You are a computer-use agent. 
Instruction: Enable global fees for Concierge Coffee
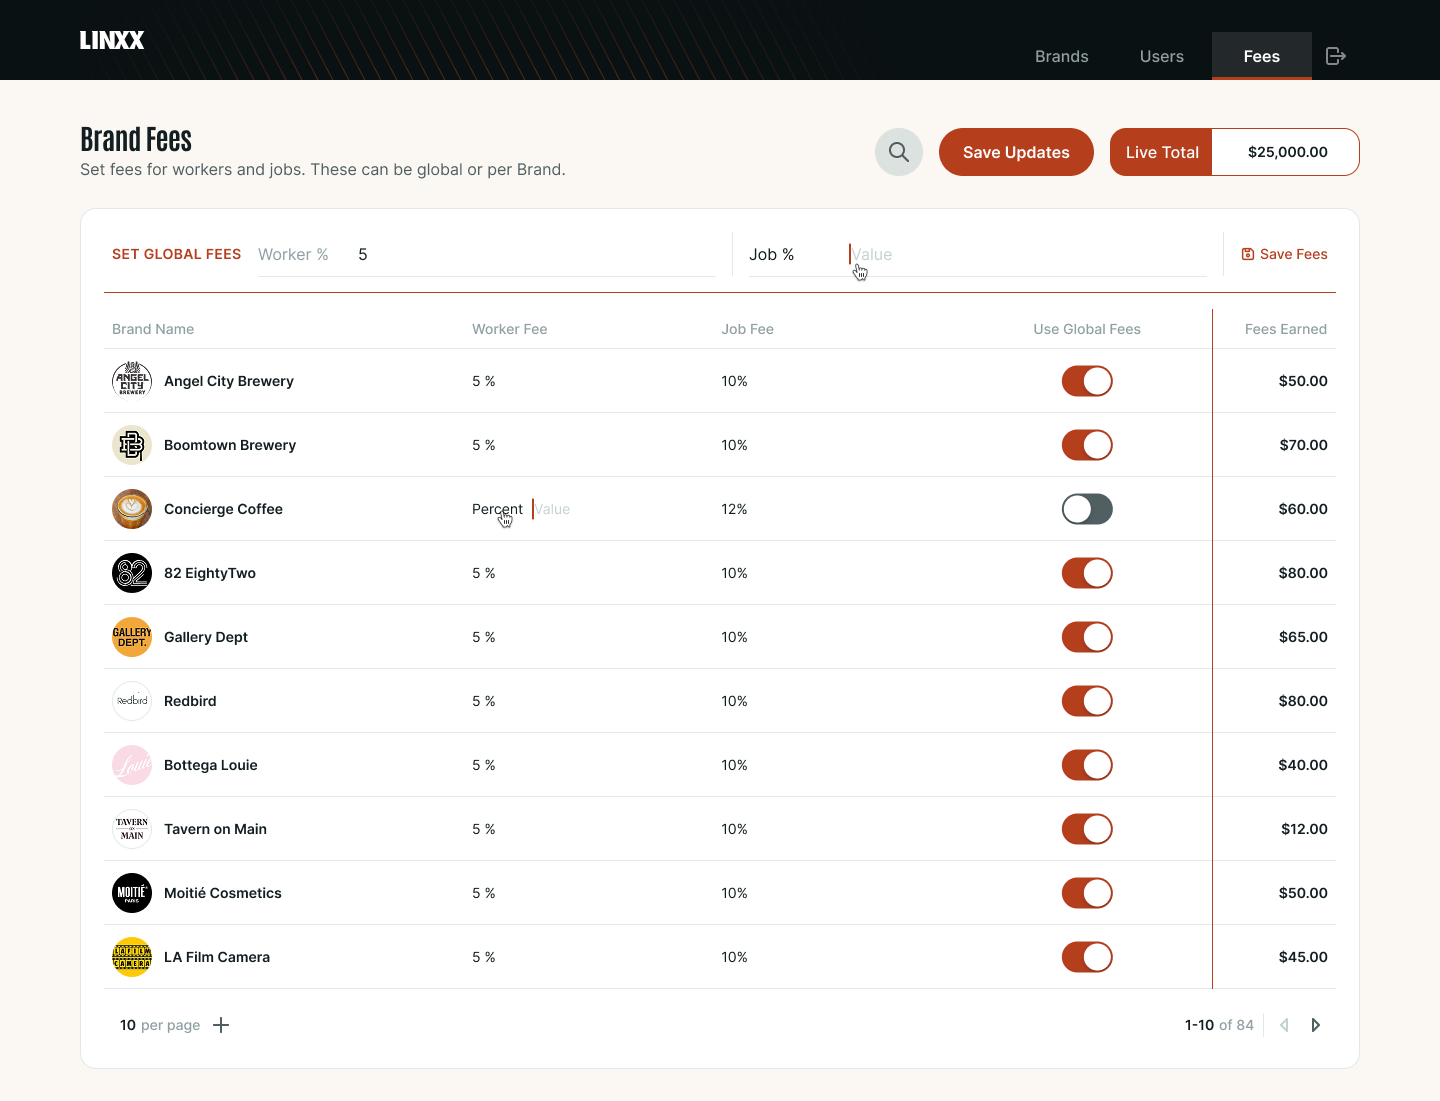pyautogui.click(x=1087, y=509)
